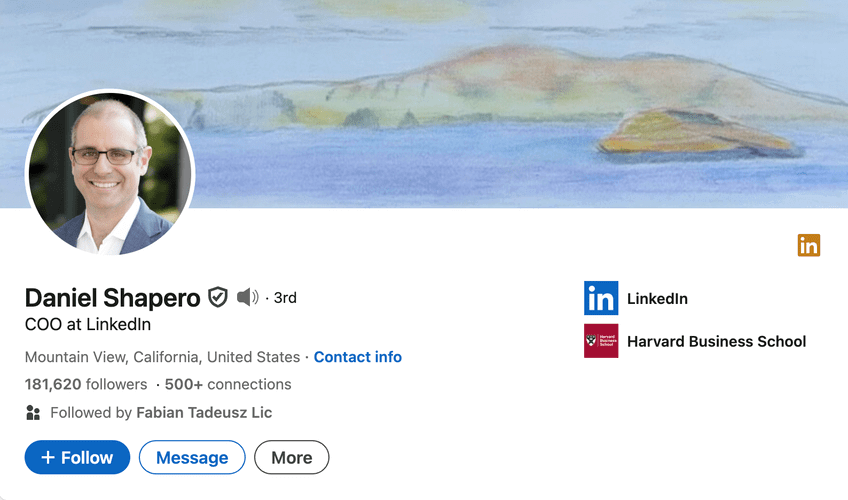Play the name pronunciation speaker icon
Screen dimensions: 848x500
coord(248,297)
